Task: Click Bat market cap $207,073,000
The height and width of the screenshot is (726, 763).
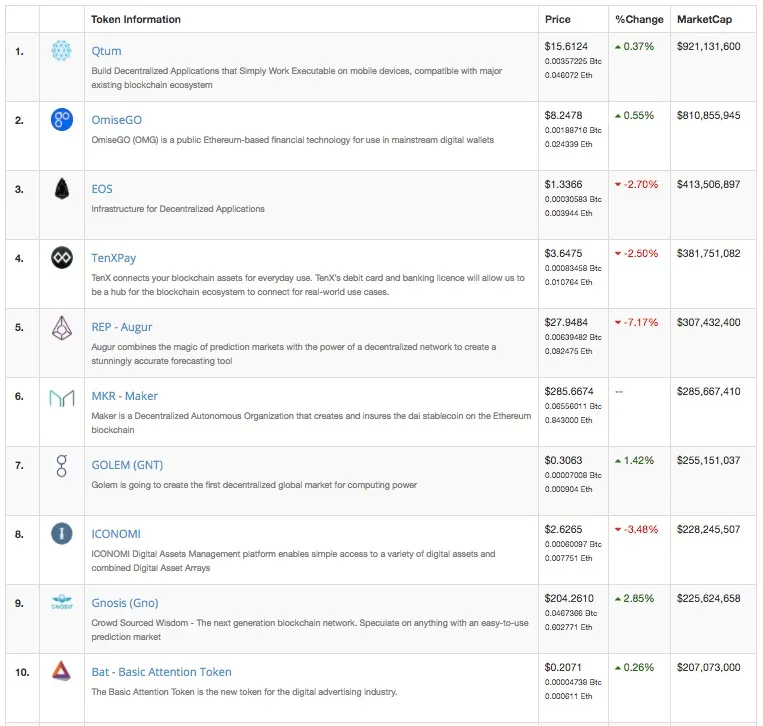Action: pyautogui.click(x=708, y=668)
